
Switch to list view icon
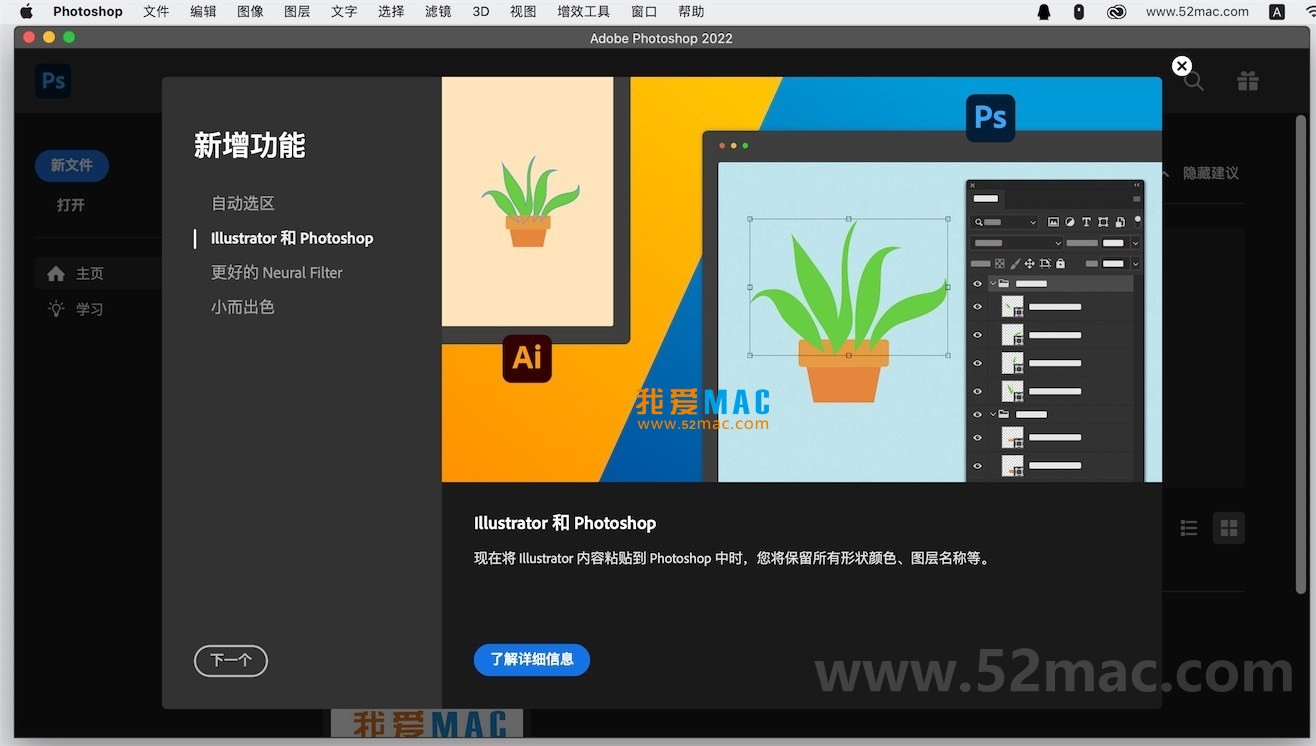1189,528
